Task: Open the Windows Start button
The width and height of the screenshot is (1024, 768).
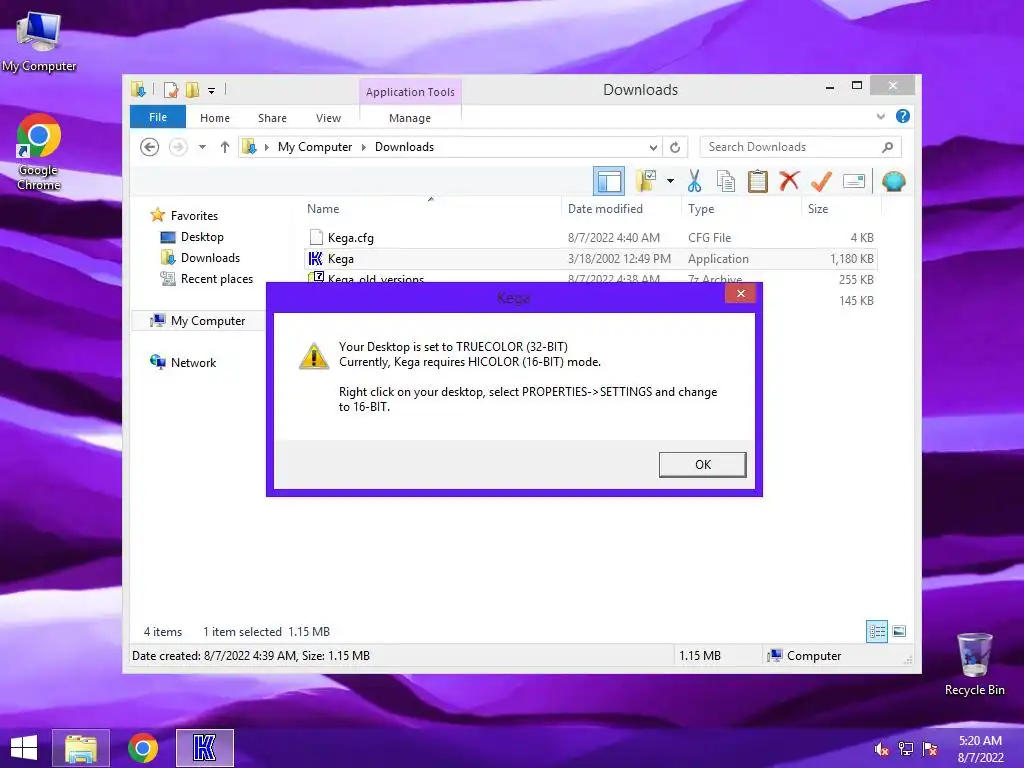Action: coord(24,748)
